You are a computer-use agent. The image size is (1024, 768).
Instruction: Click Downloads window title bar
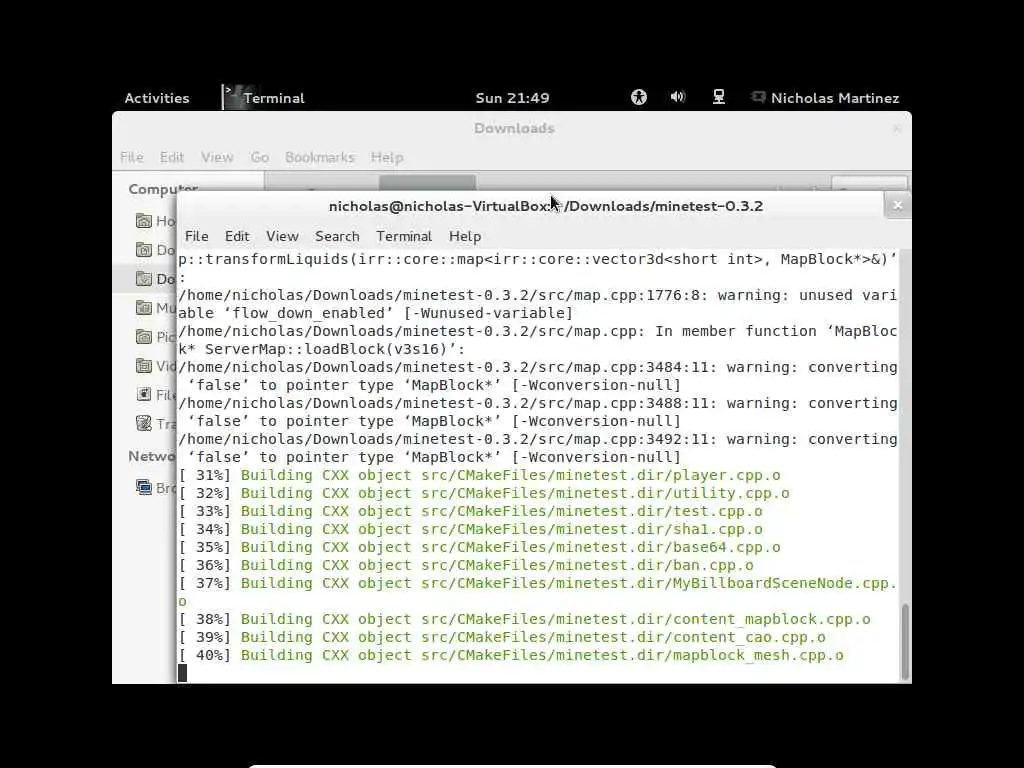click(511, 129)
